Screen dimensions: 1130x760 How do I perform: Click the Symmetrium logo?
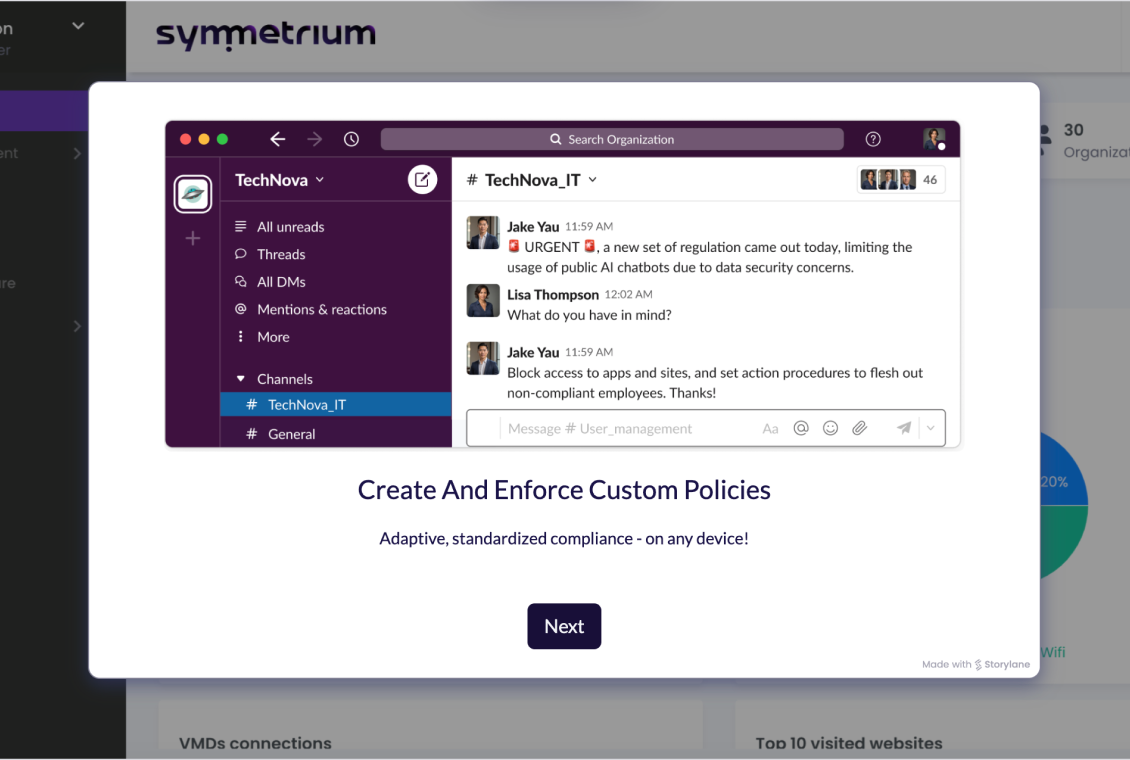coord(266,35)
